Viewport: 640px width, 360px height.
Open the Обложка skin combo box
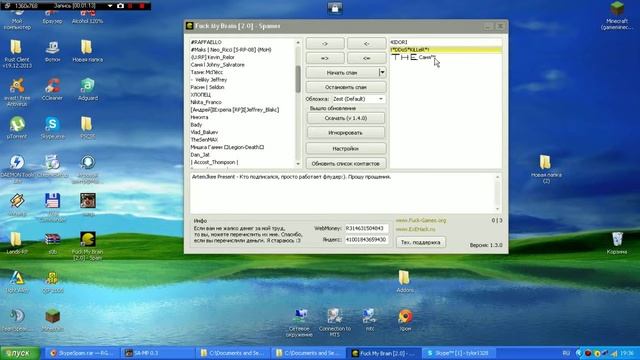(x=358, y=99)
